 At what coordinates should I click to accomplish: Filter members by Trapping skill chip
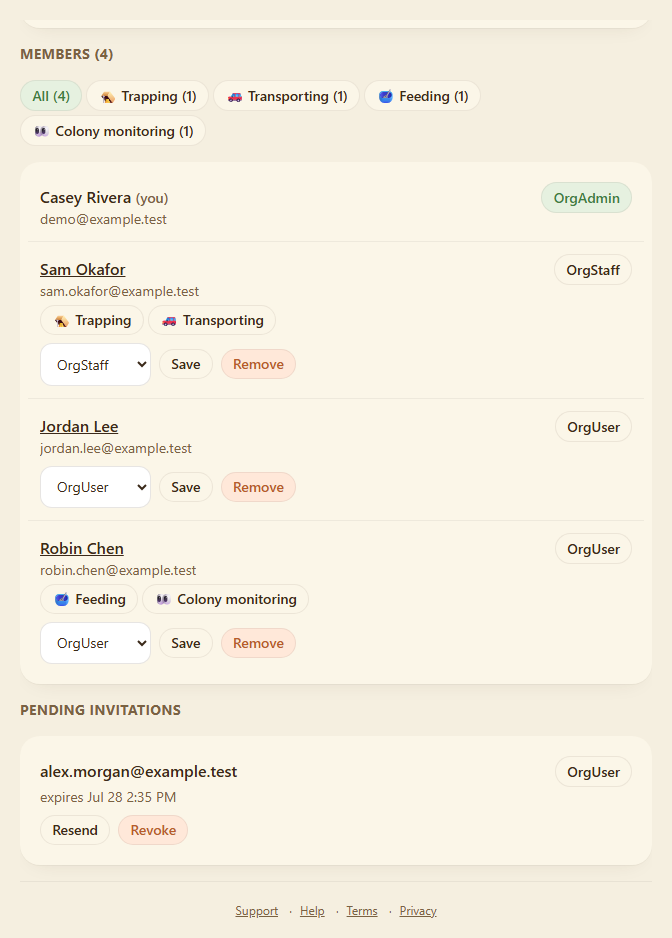[147, 96]
